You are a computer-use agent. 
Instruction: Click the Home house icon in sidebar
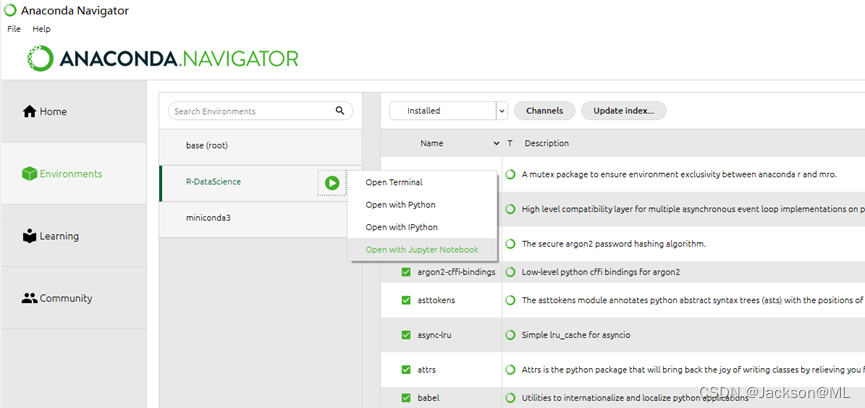click(x=29, y=111)
